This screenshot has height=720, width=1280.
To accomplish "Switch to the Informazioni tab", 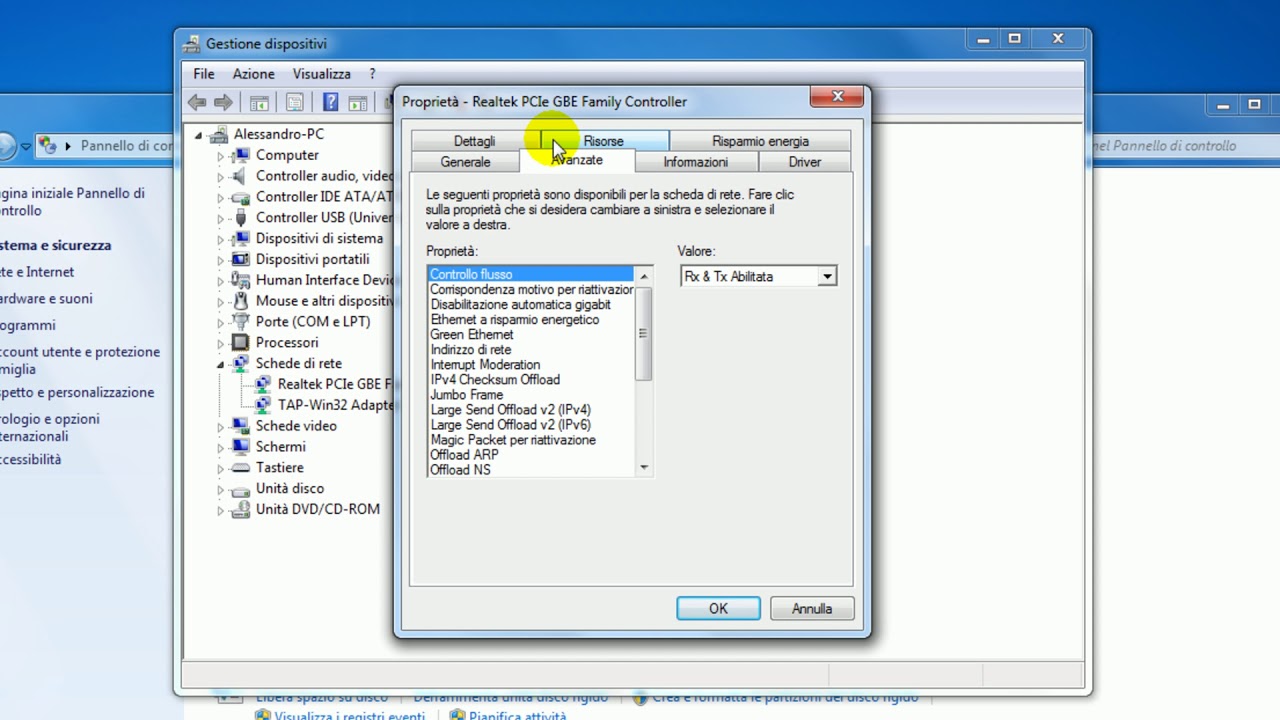I will 696,162.
